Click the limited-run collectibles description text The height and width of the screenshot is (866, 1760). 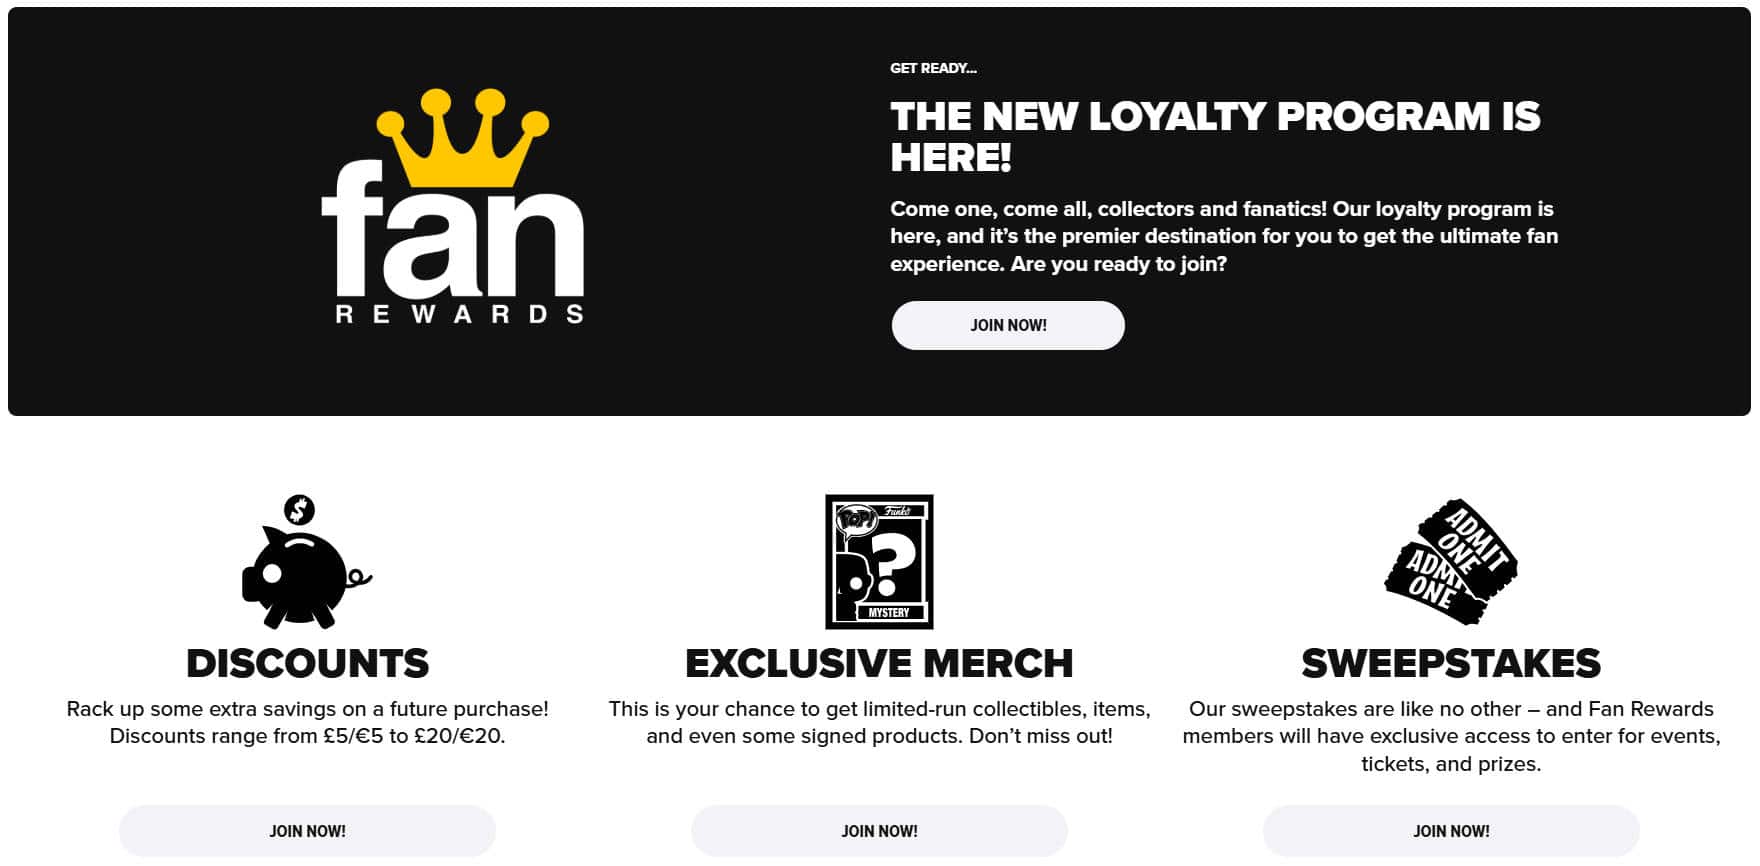coord(879,722)
